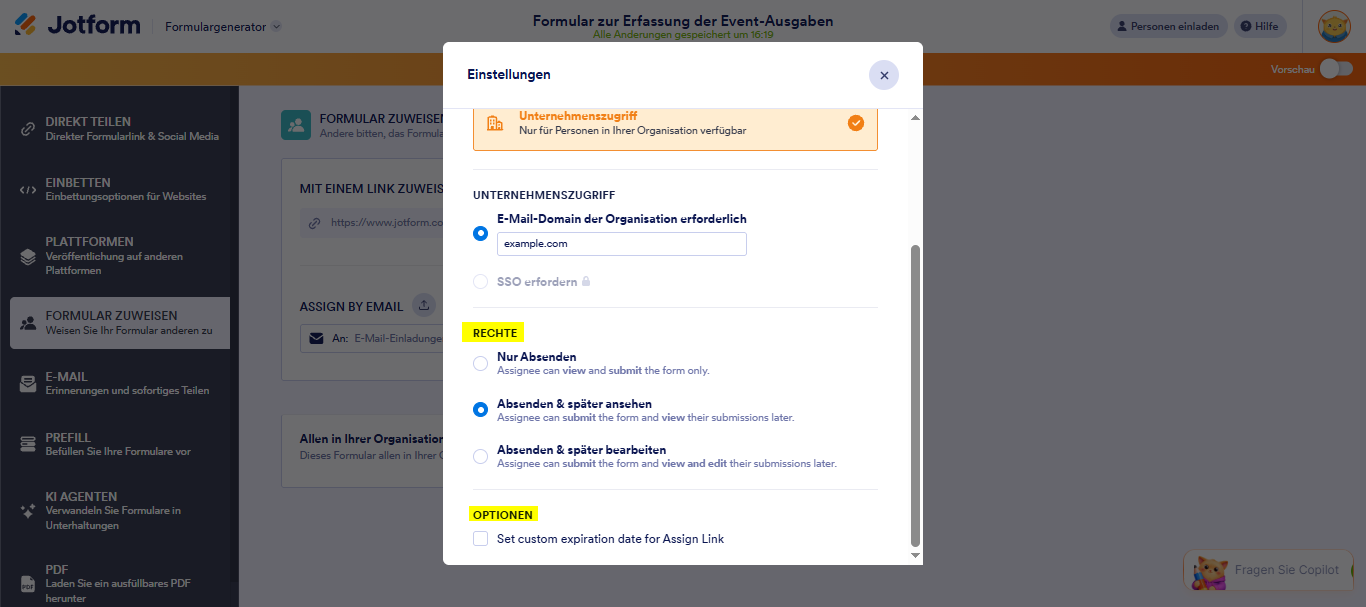Click the OPTIONEN section heading

(504, 515)
